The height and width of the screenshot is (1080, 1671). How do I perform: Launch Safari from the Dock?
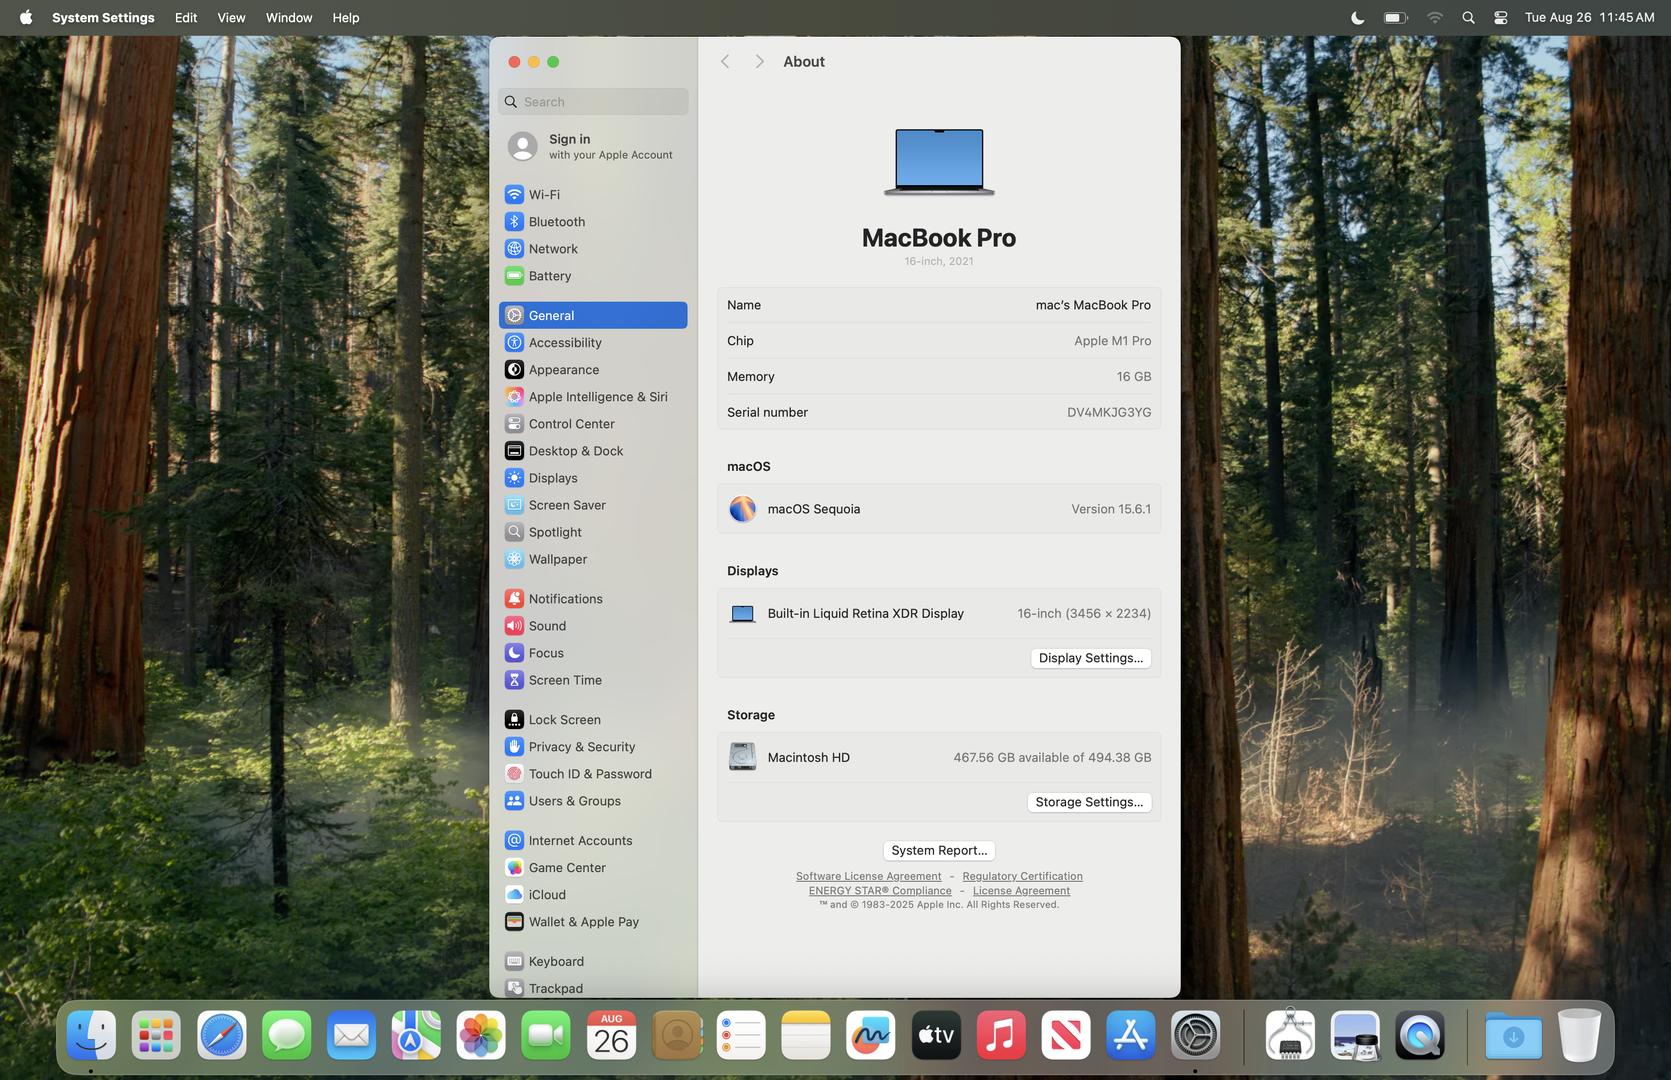221,1035
